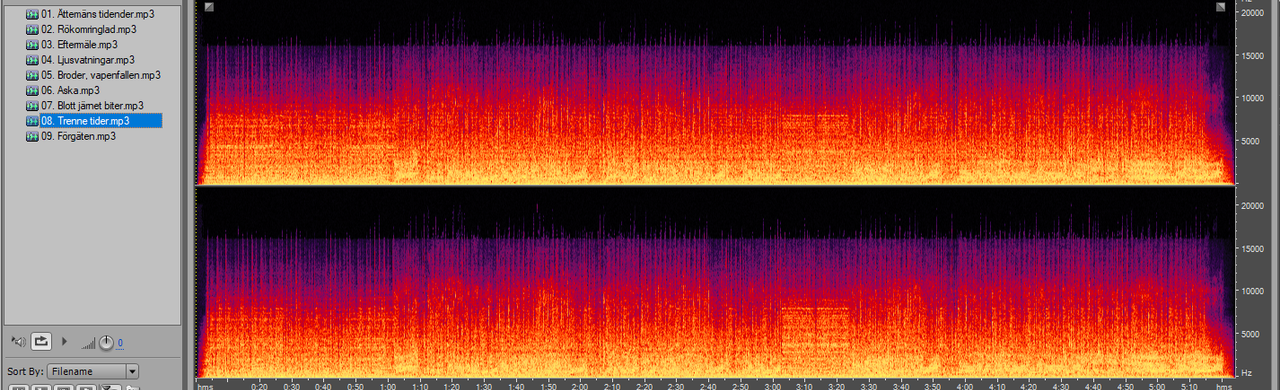The image size is (1280, 390).
Task: Toggle the auto-play speaker icon in the Files panel
Action: coord(18,342)
